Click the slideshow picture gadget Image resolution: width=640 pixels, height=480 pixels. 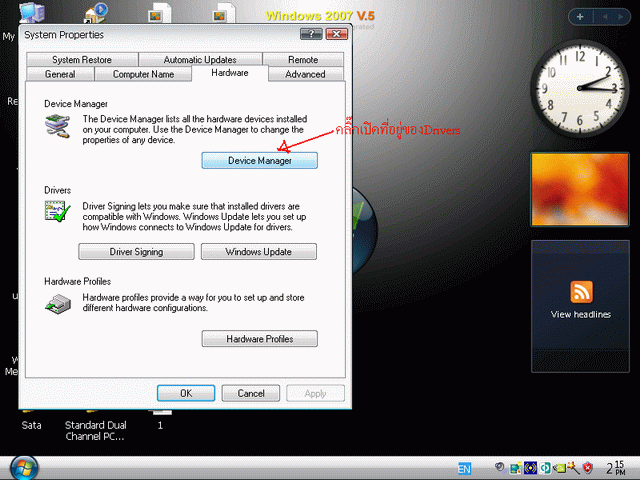click(580, 189)
